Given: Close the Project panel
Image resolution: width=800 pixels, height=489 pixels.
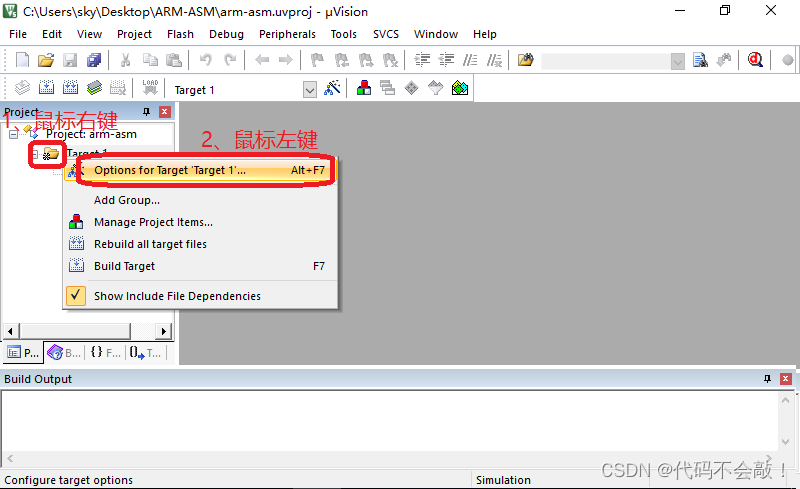Looking at the screenshot, I should point(165,112).
